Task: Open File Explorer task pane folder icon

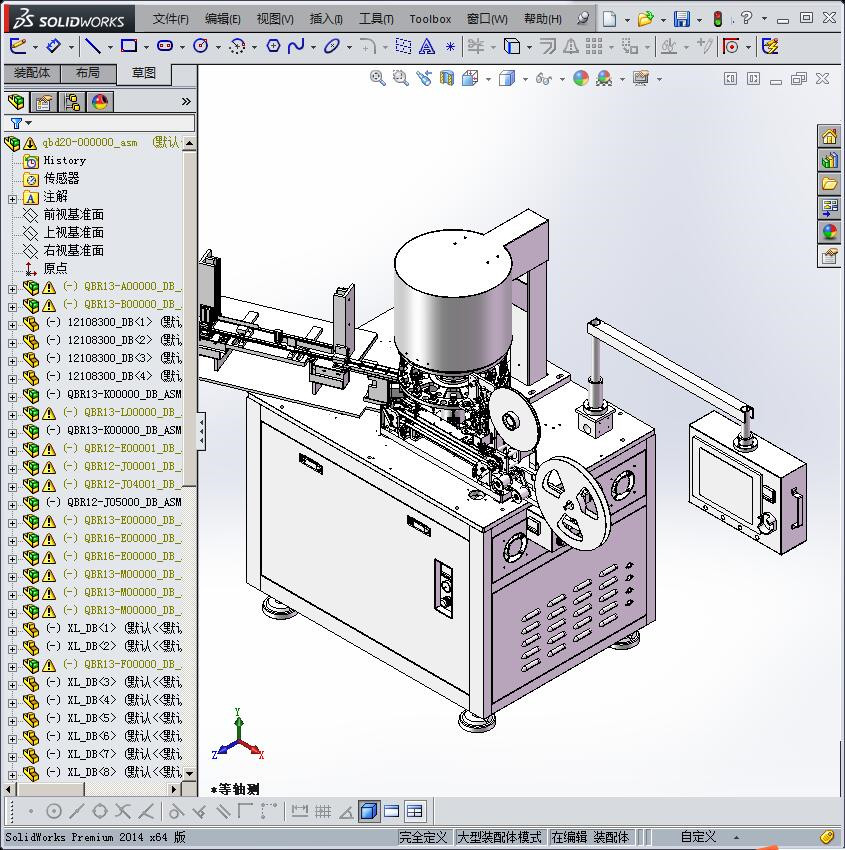Action: (x=829, y=184)
